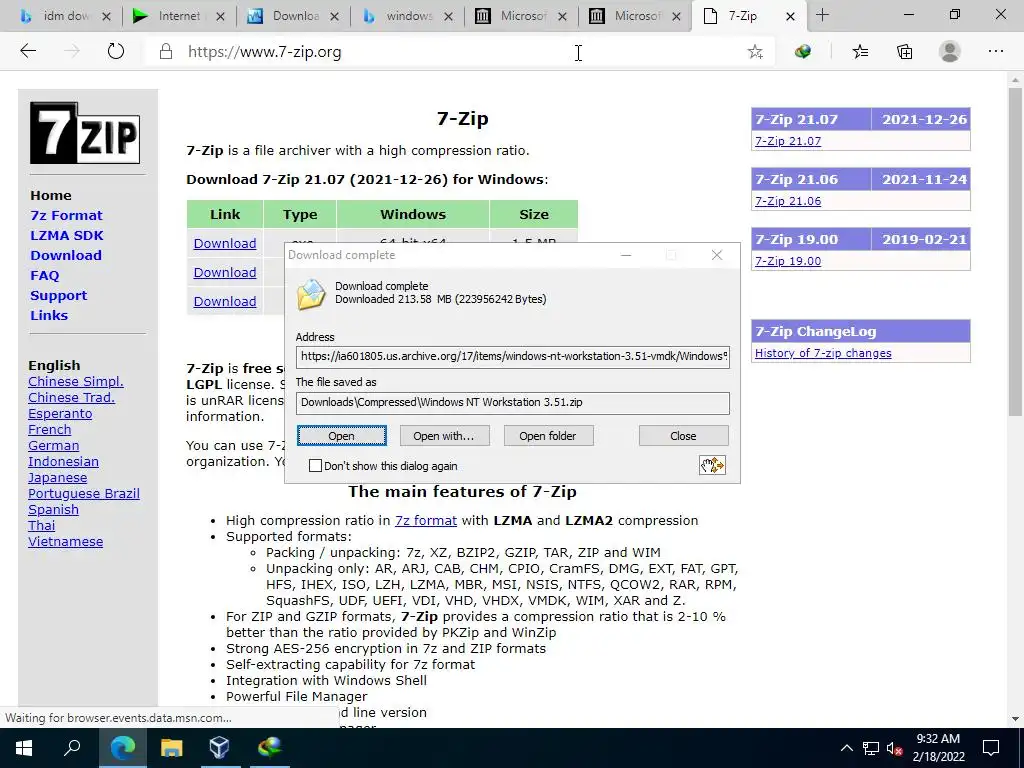
Task: Switch to the first Microsoft tab
Action: (x=520, y=16)
